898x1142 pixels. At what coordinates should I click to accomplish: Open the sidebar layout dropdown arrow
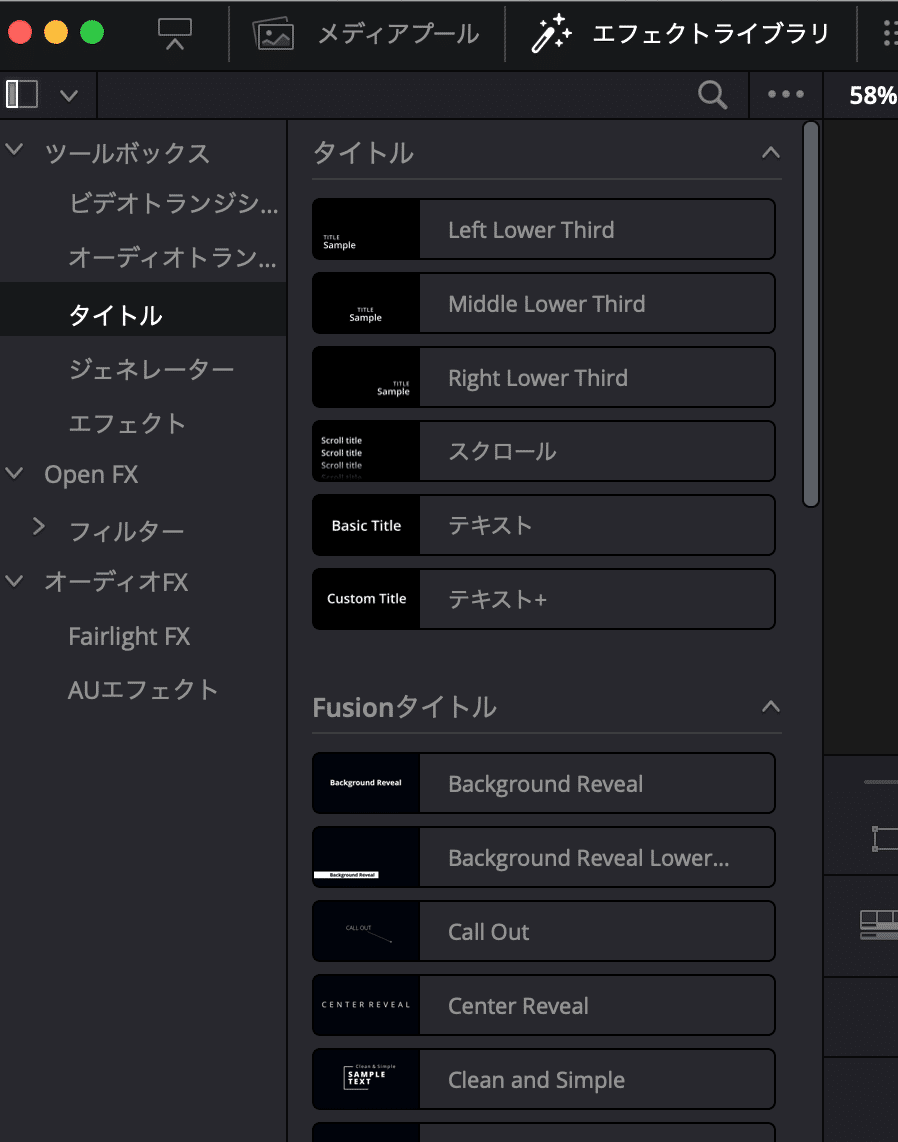tap(69, 95)
